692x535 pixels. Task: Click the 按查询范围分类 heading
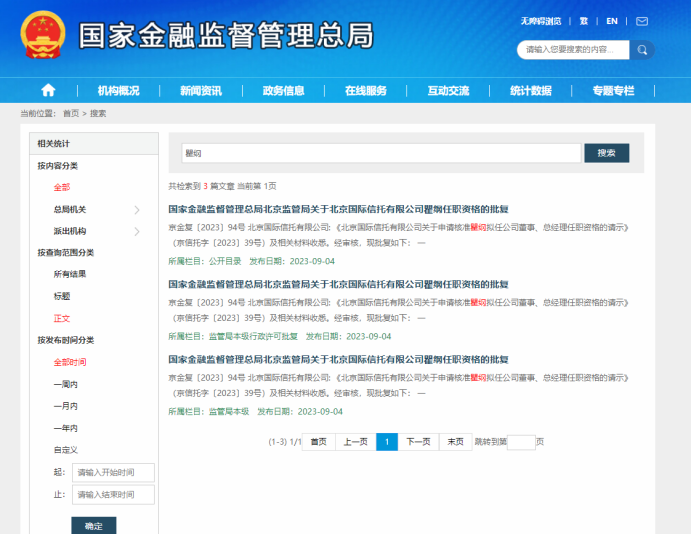(x=65, y=252)
